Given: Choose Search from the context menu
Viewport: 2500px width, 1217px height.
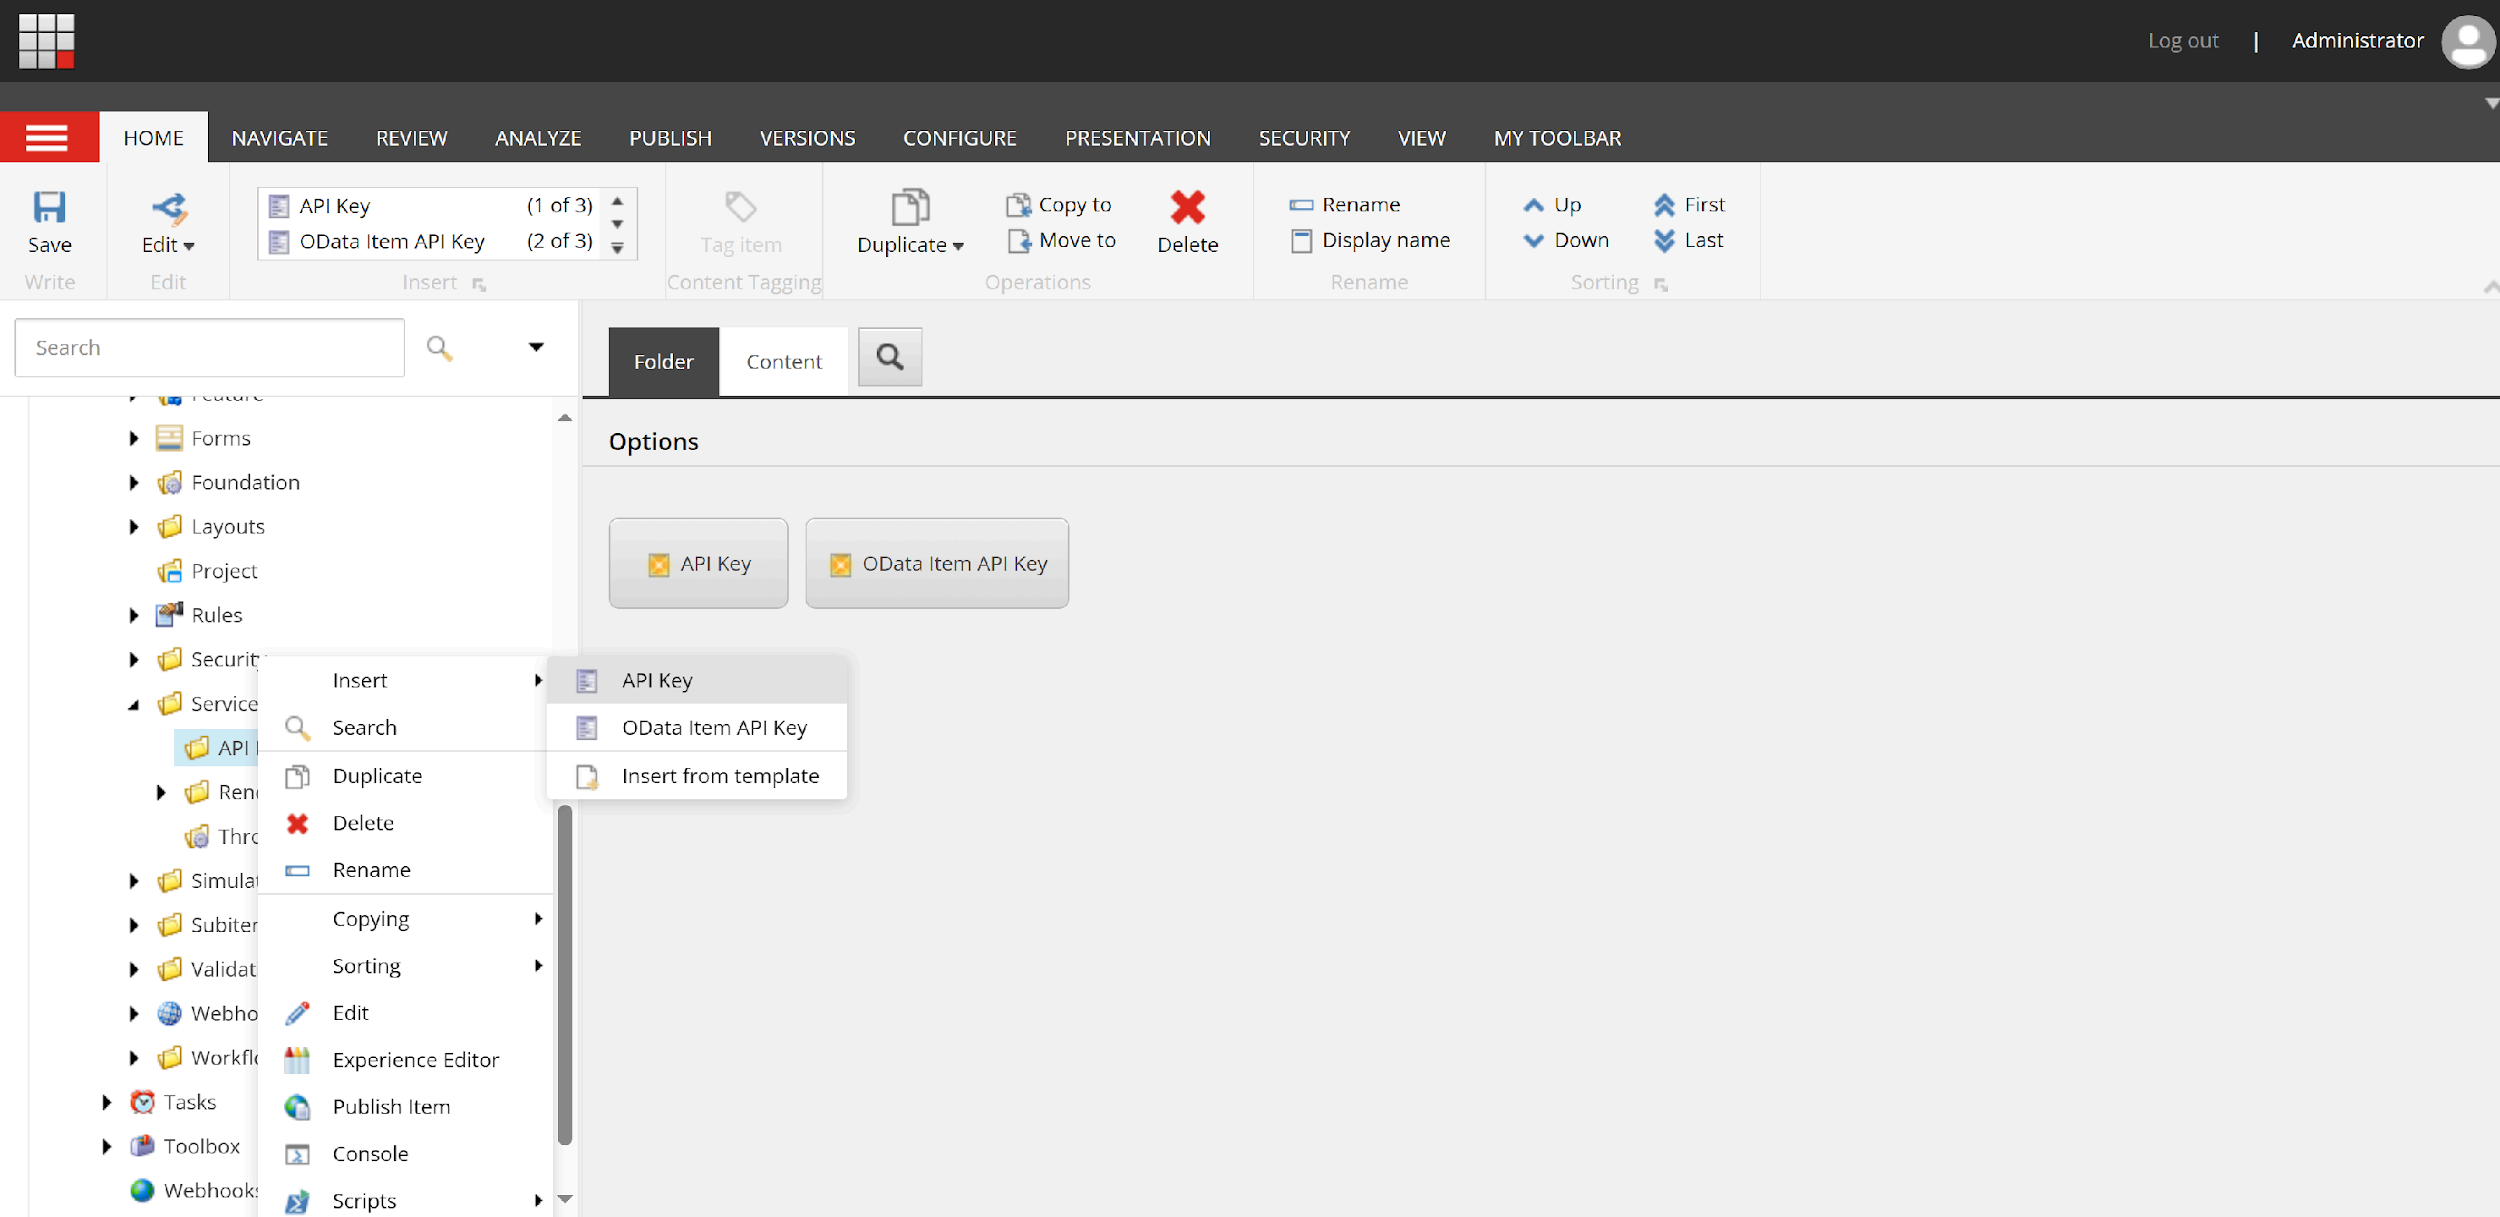Looking at the screenshot, I should pyautogui.click(x=405, y=728).
